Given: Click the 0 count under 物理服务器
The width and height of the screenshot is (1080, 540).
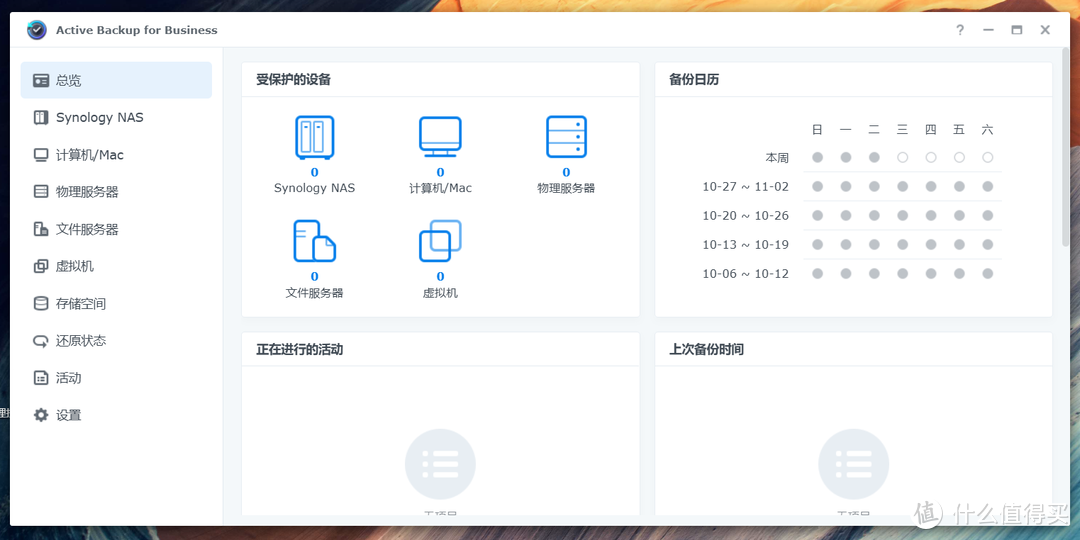Looking at the screenshot, I should pos(566,172).
